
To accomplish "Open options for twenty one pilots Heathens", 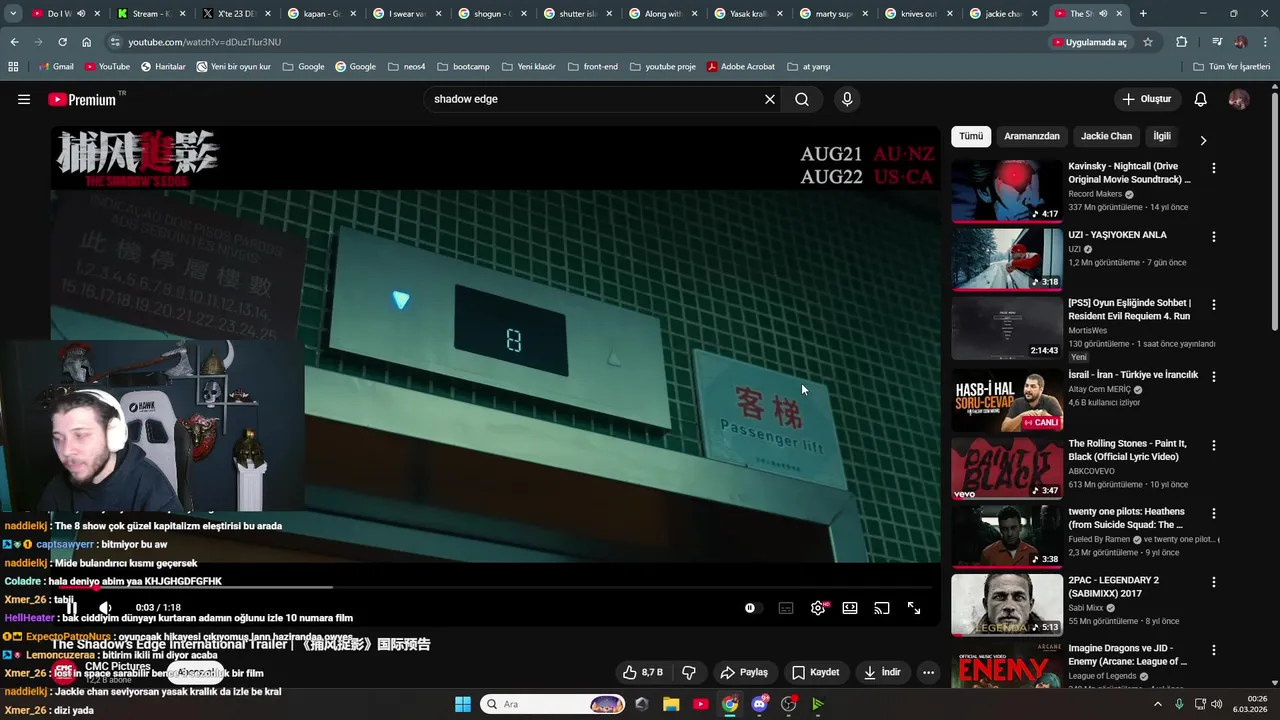I will pyautogui.click(x=1214, y=513).
